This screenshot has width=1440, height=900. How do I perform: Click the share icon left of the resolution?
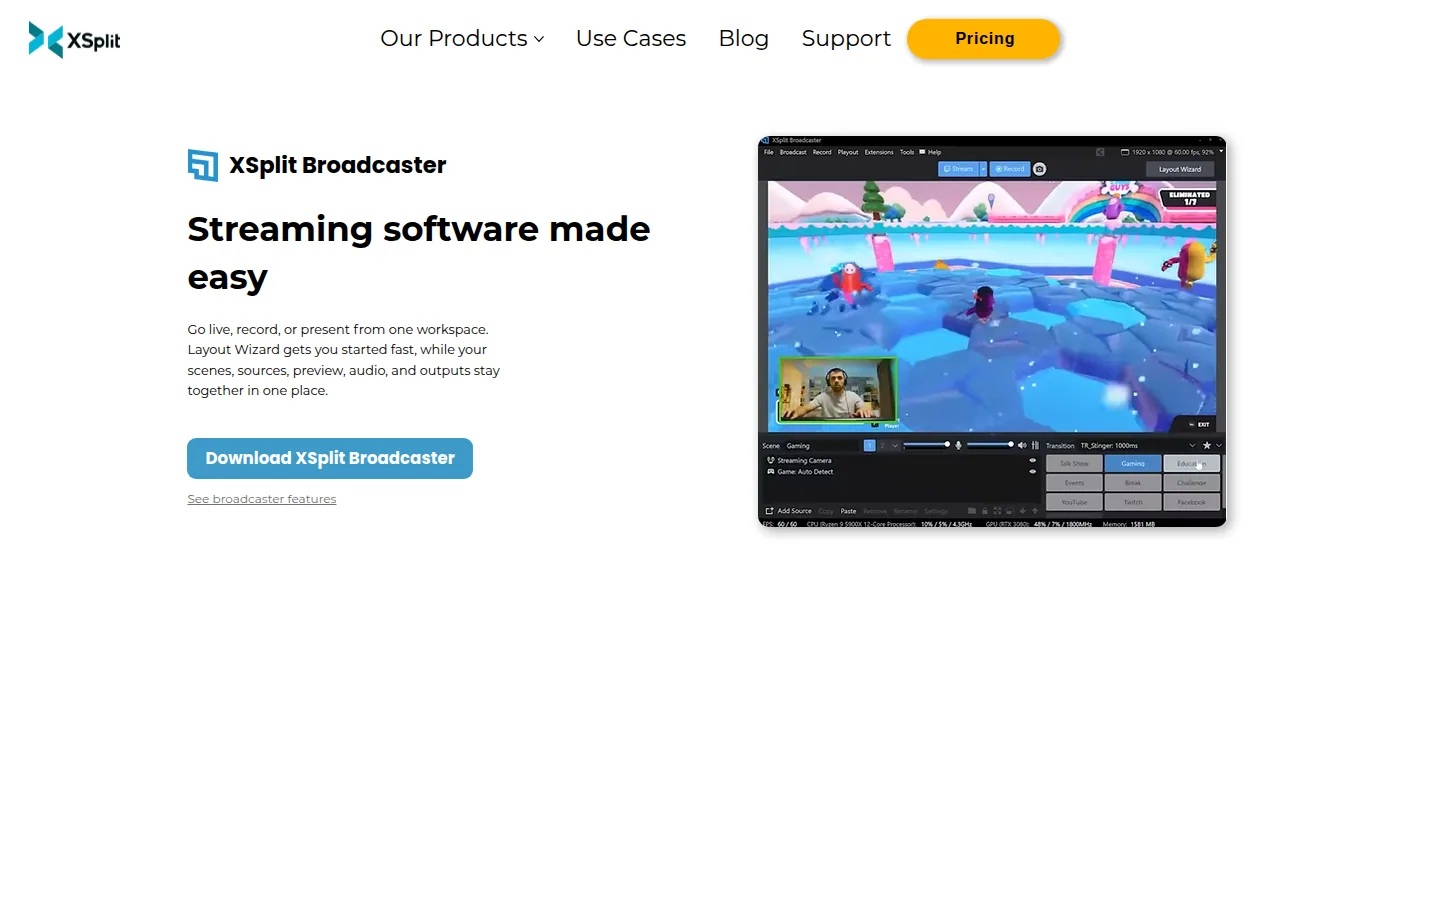pos(1100,152)
